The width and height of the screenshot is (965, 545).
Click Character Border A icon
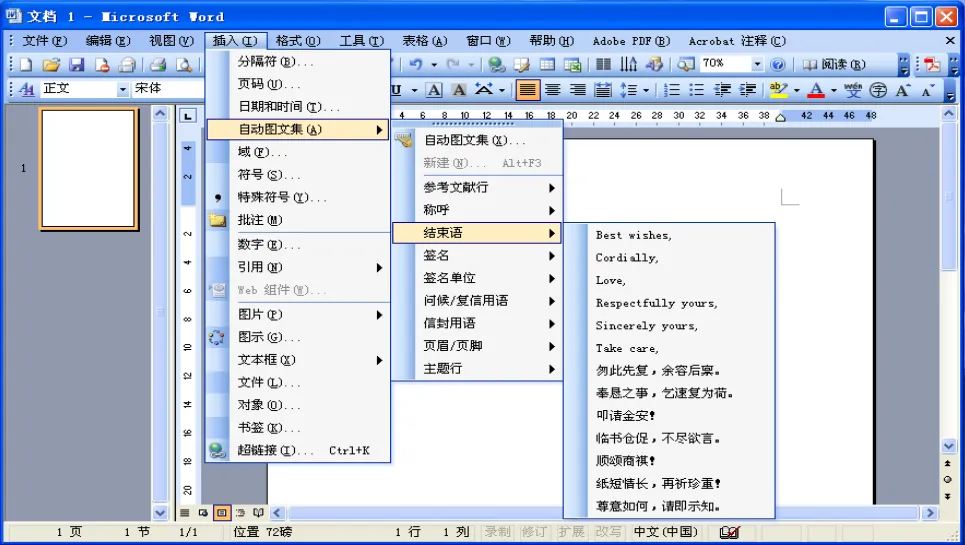tap(434, 90)
